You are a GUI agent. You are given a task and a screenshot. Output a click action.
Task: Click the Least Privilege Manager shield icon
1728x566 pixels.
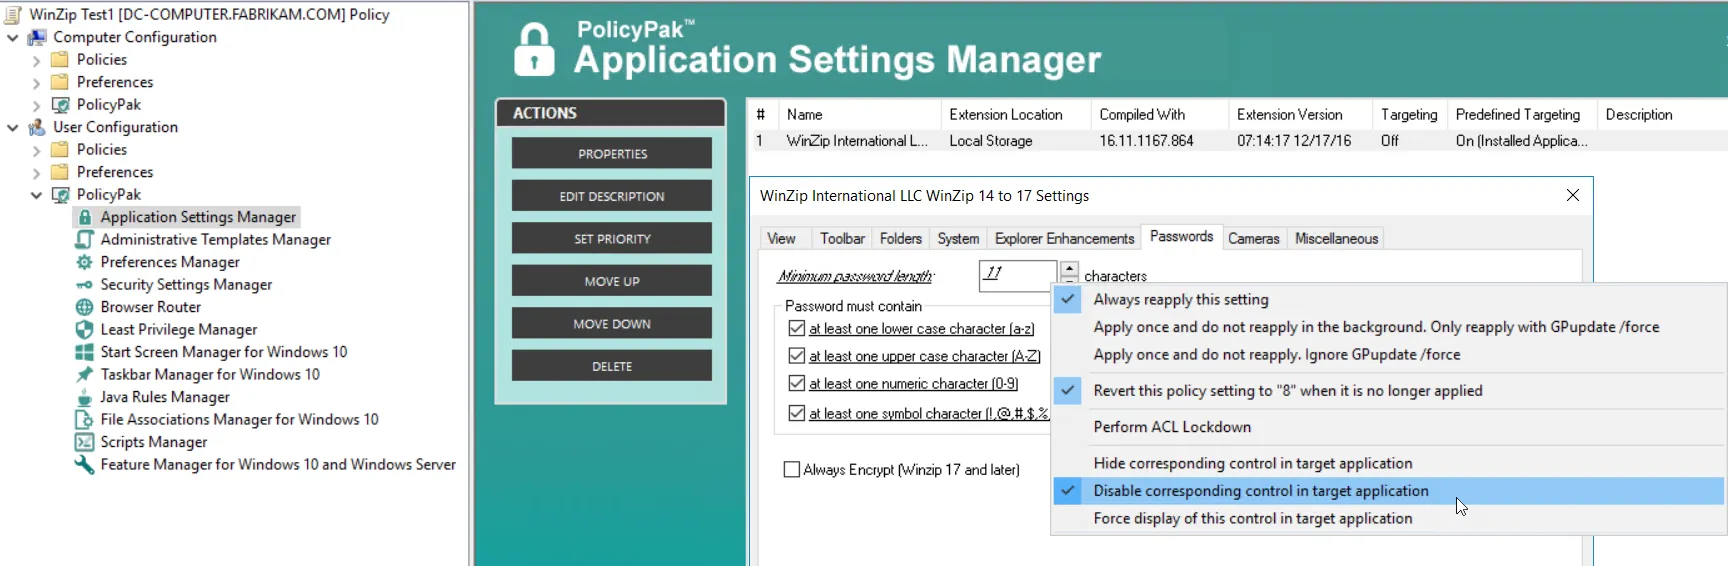tap(85, 329)
